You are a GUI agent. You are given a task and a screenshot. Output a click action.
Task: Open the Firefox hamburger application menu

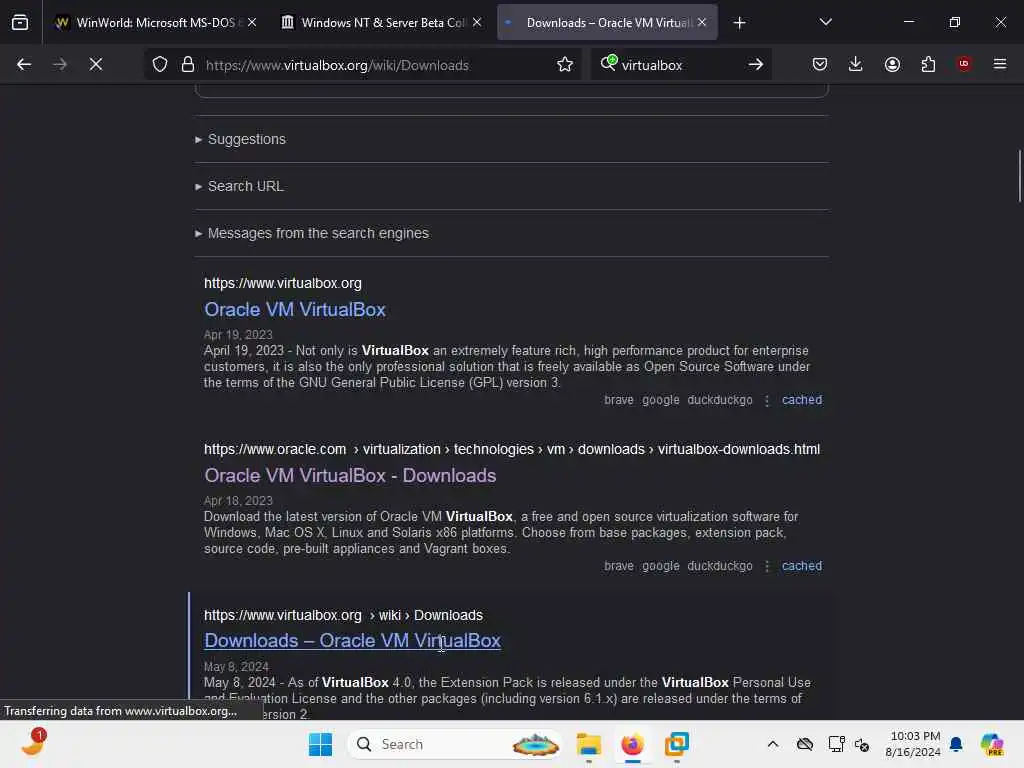(1000, 64)
